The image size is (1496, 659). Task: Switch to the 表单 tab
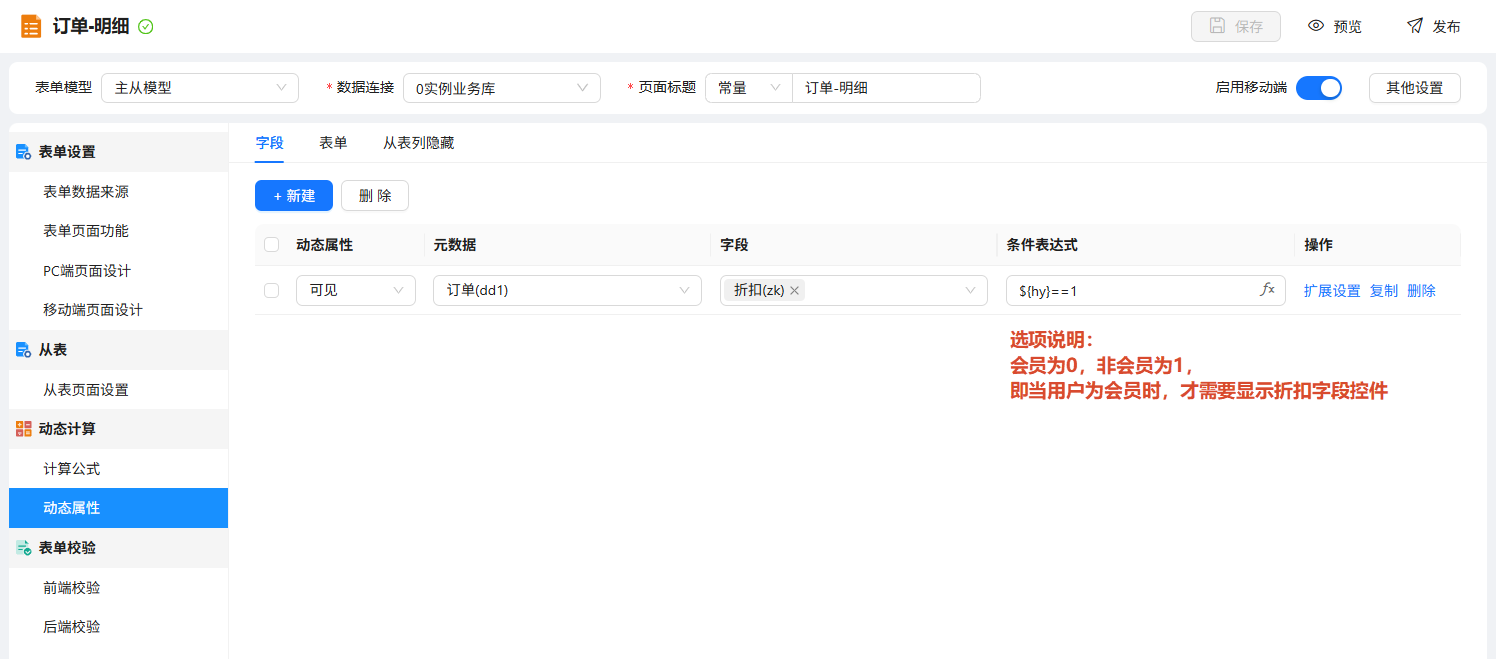coord(333,143)
